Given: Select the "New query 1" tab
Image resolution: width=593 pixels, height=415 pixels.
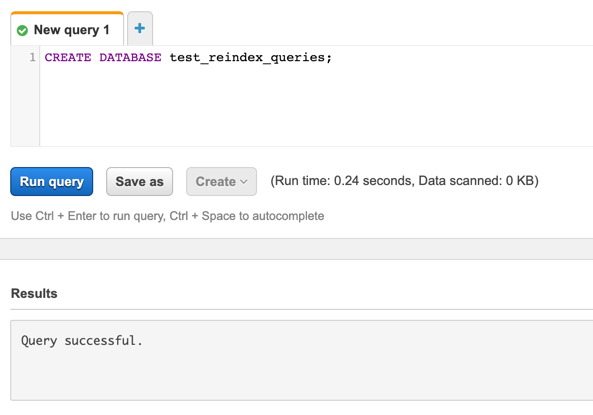Looking at the screenshot, I should point(67,29).
